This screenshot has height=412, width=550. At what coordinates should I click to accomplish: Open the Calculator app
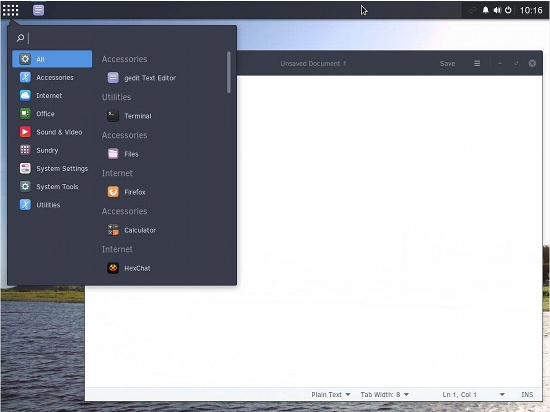[132, 230]
